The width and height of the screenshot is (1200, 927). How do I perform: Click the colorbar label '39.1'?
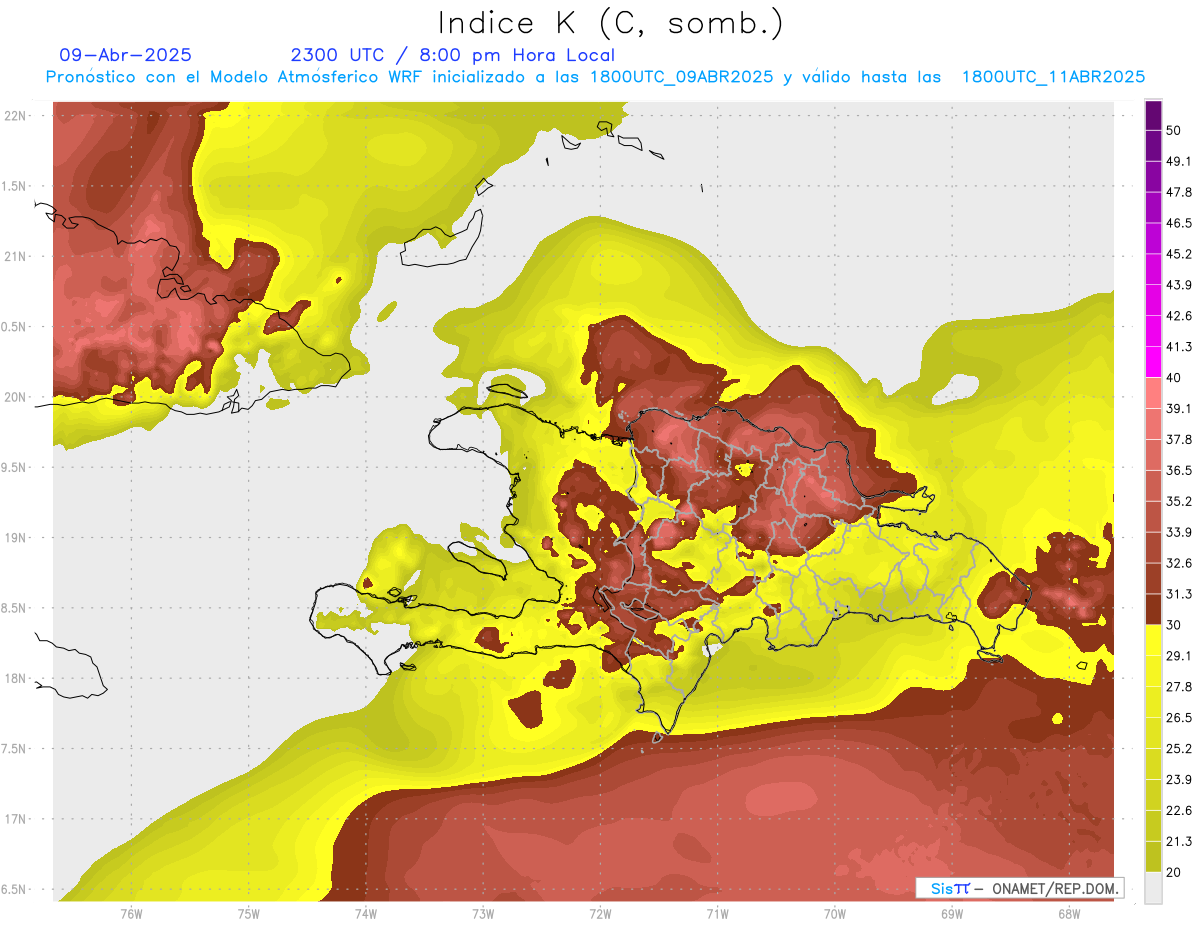pyautogui.click(x=1179, y=409)
